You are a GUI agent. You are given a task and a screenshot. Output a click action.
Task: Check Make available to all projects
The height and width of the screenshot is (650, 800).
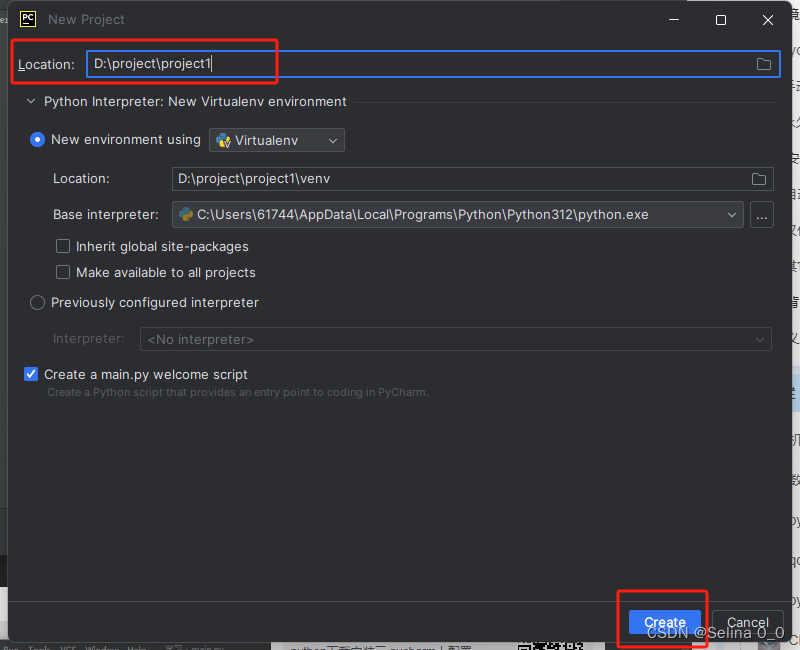62,272
